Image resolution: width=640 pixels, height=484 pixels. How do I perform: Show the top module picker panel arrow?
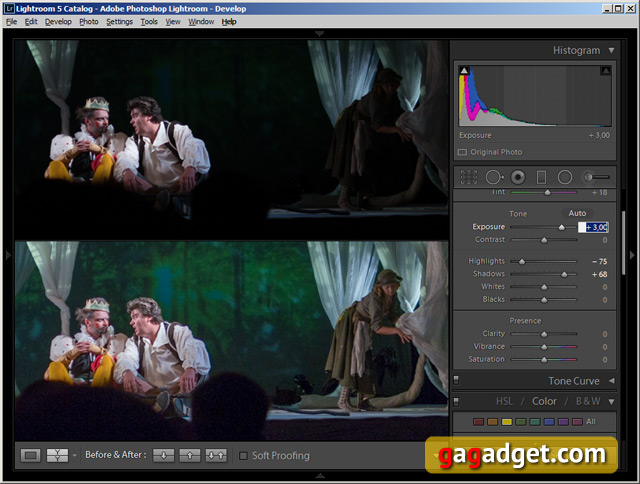point(320,33)
